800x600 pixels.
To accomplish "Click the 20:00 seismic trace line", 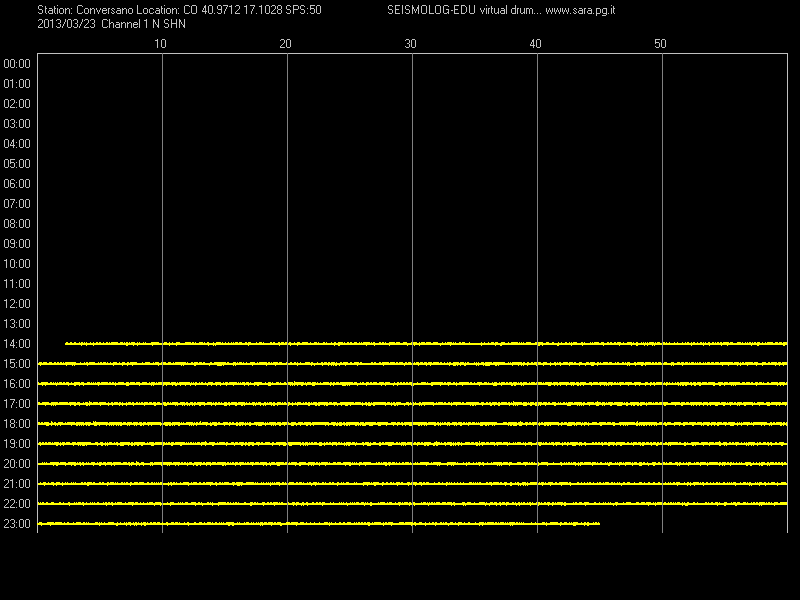I will 412,464.
